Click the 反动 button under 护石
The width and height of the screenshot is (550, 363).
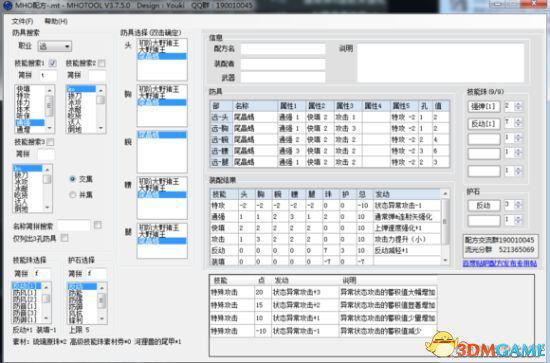[484, 205]
